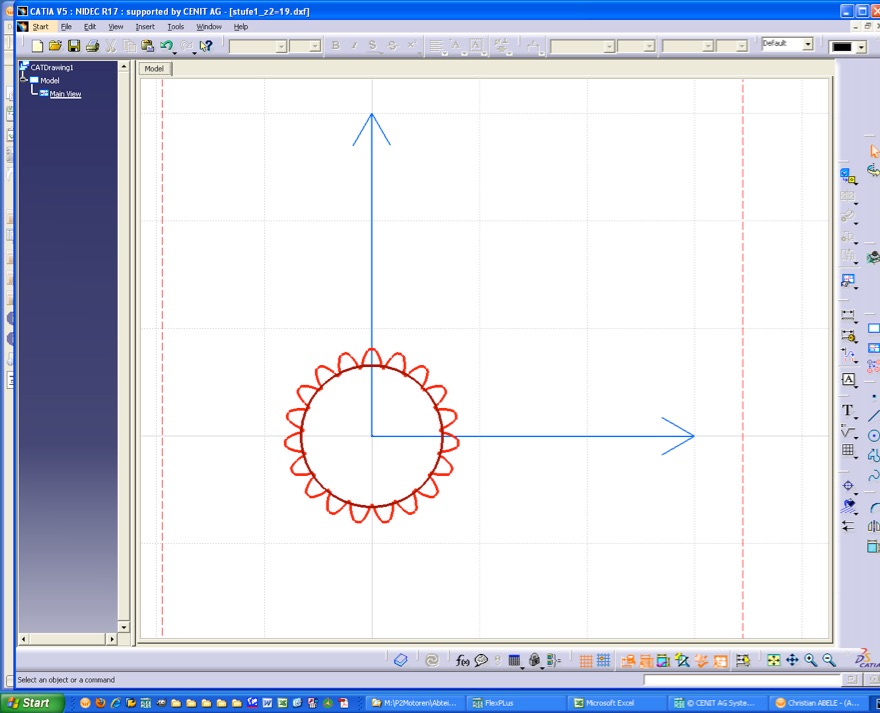The height and width of the screenshot is (713, 880).
Task: Click tree panel scroll-right arrow
Action: point(112,639)
